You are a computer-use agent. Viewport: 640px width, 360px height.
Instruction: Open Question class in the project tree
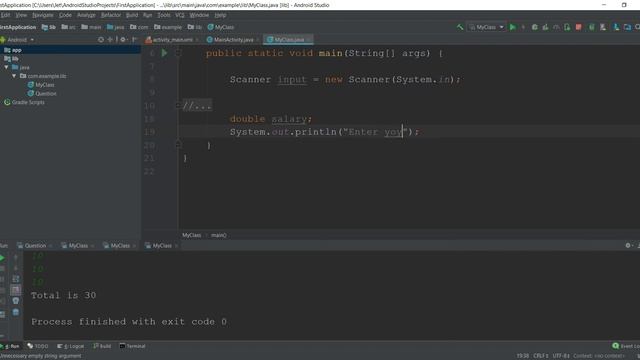(x=42, y=93)
